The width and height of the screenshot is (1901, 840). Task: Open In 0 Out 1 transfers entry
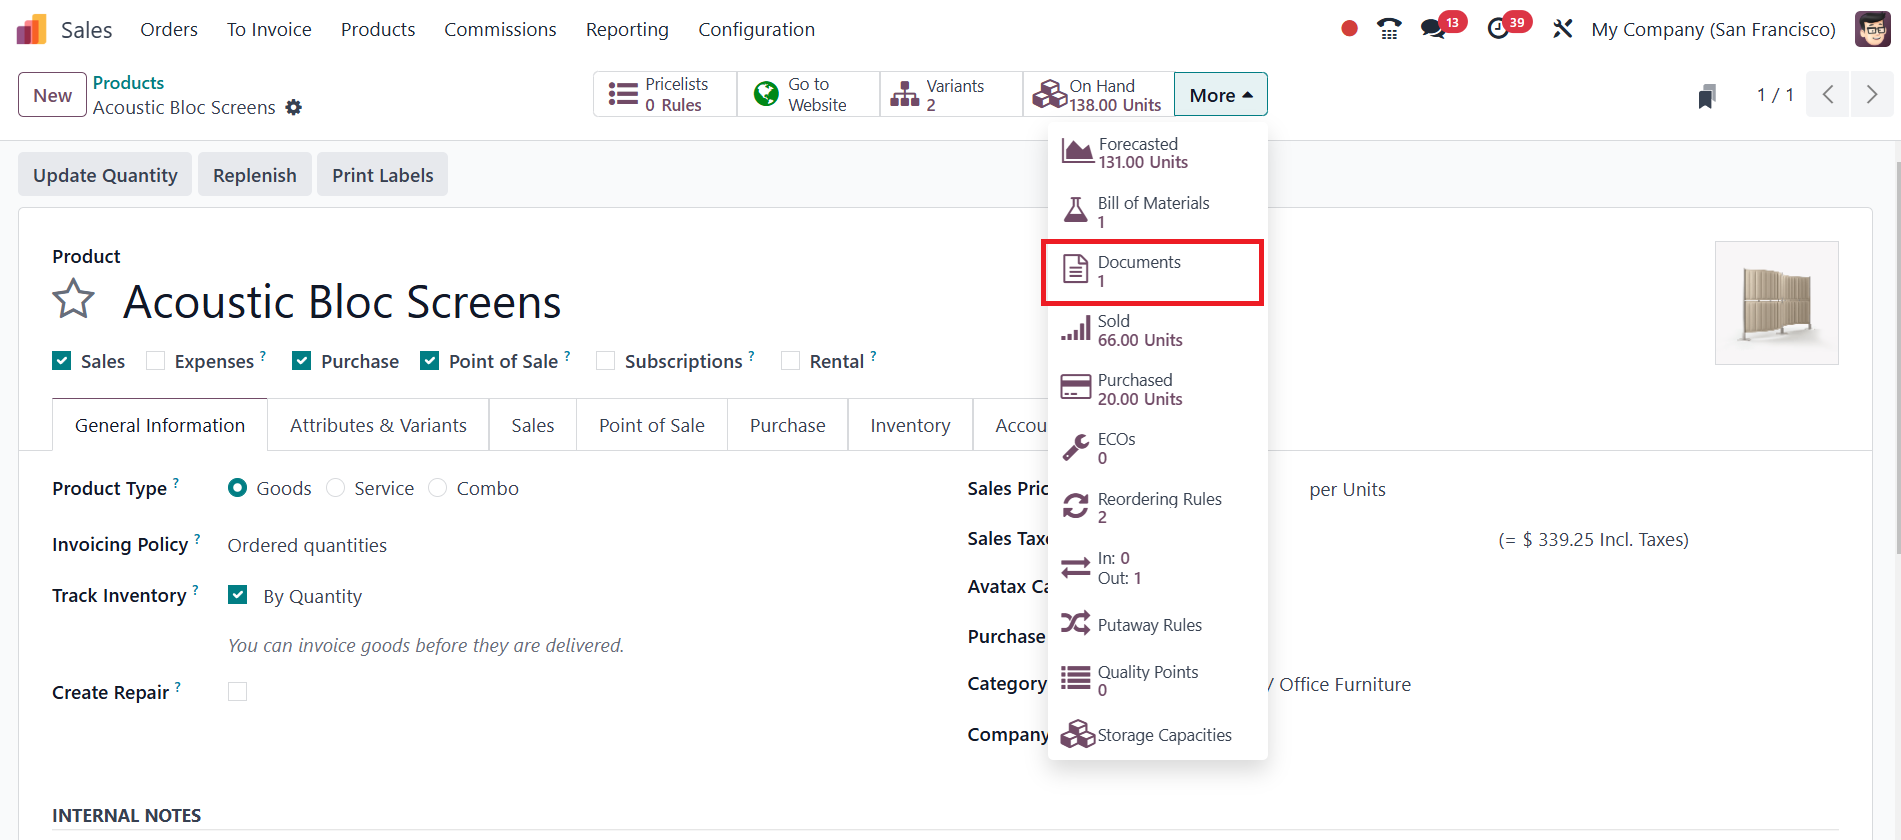tap(1157, 567)
